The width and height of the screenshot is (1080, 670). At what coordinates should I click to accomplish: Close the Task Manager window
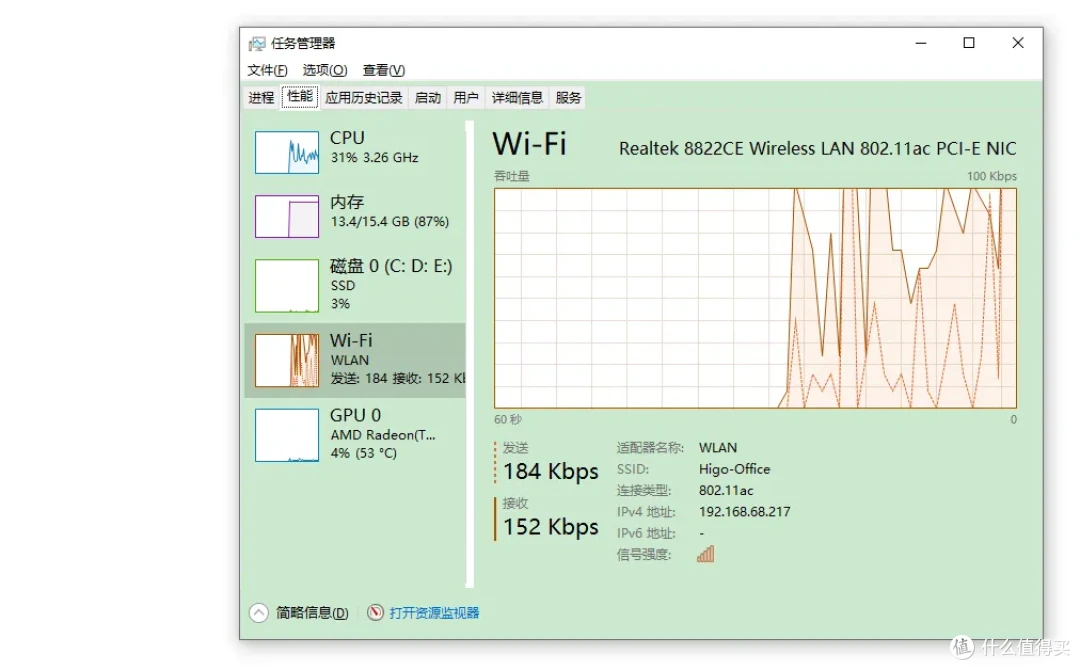pyautogui.click(x=1017, y=43)
